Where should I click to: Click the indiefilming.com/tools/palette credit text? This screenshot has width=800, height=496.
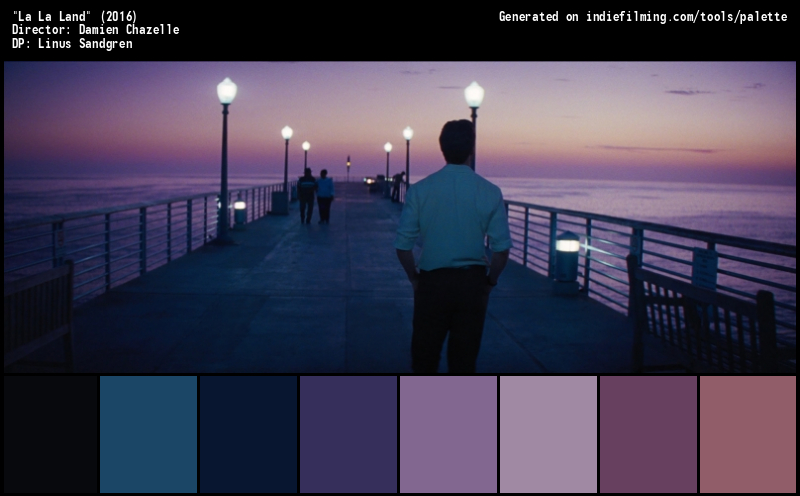tap(687, 17)
